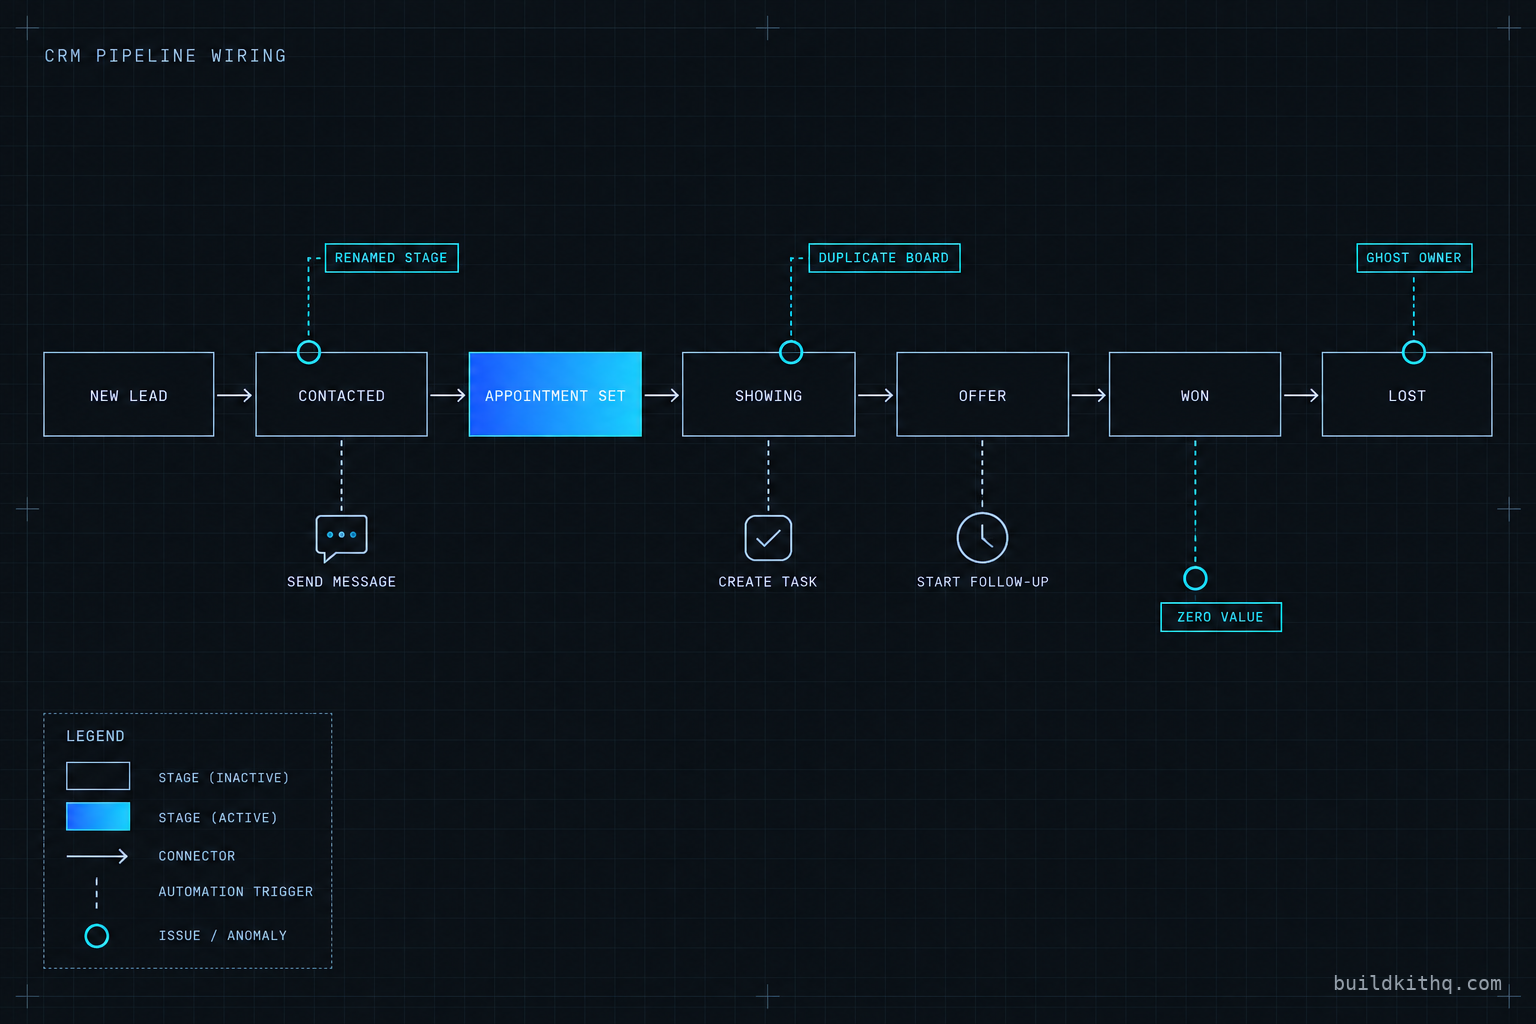Screen dimensions: 1536x1024
Task: Select the anomaly circle on the Contacted stage
Action: (x=309, y=352)
